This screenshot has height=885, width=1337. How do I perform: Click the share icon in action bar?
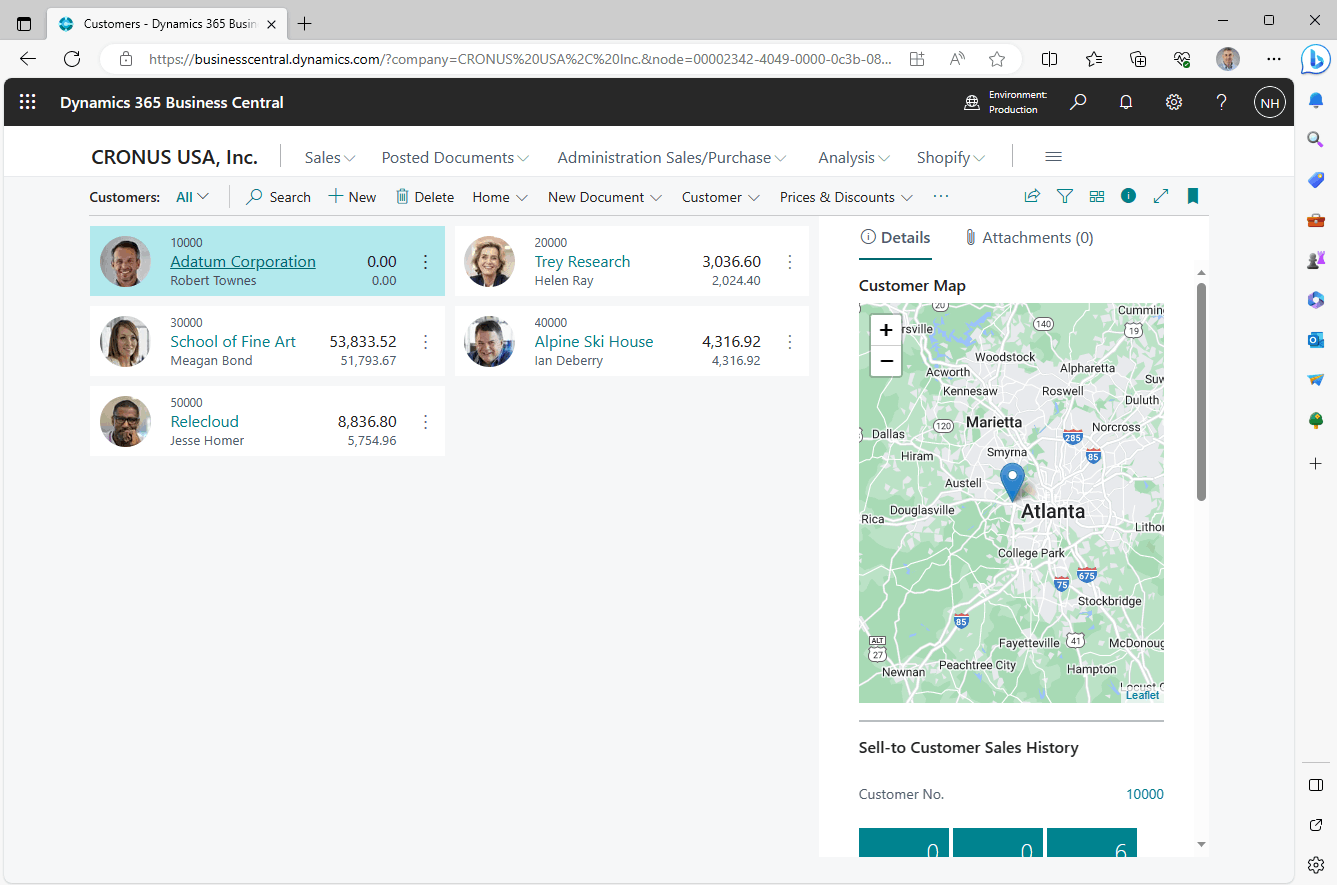[x=1032, y=197]
